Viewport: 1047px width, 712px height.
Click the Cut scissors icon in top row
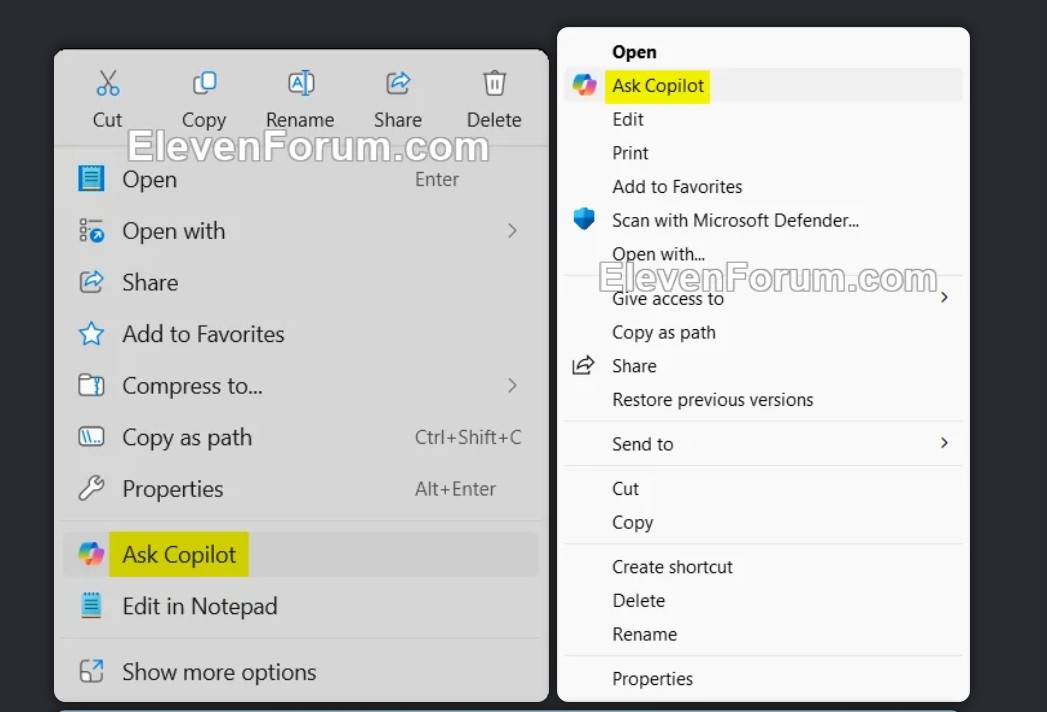107,84
